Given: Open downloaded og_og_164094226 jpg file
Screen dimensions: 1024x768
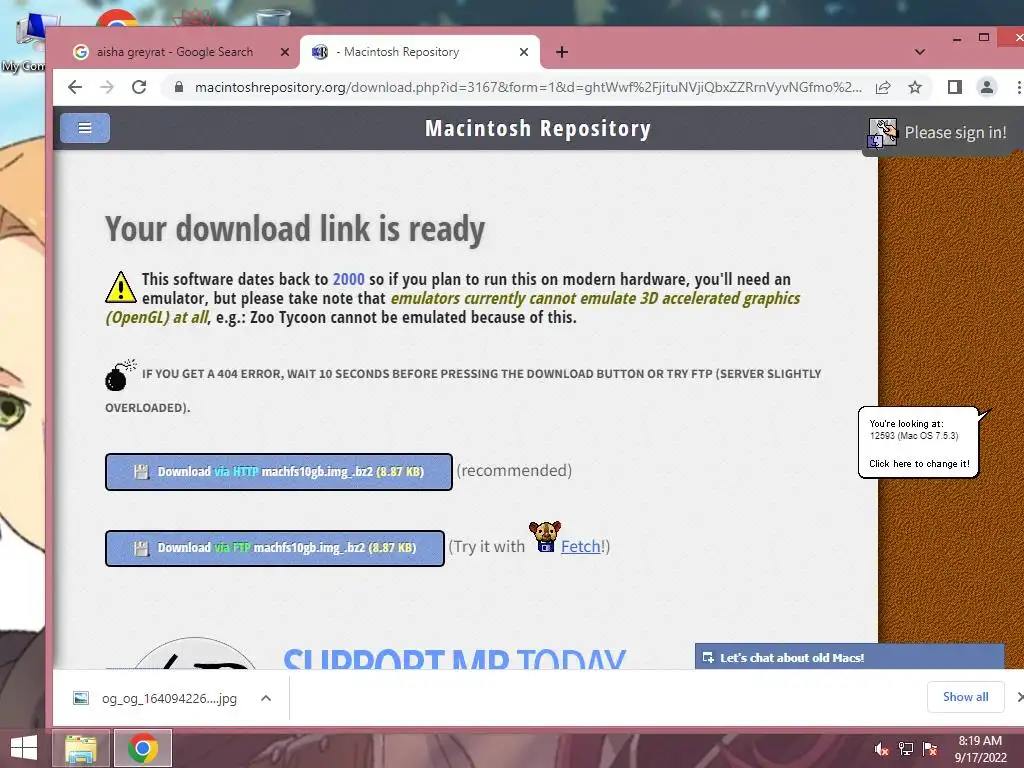Looking at the screenshot, I should 155,699.
